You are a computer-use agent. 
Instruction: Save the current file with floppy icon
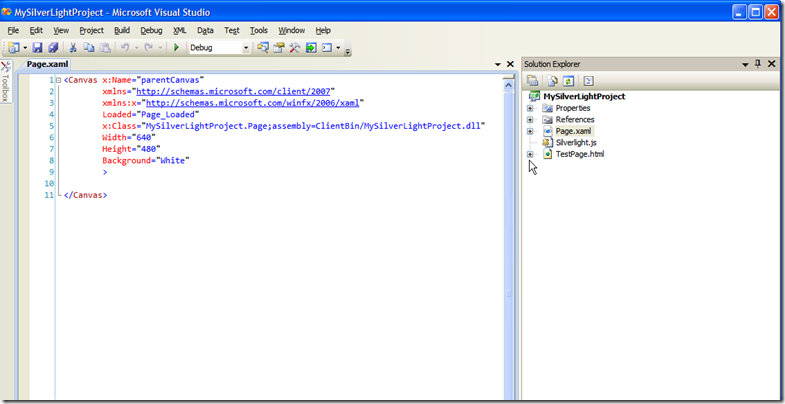38,48
